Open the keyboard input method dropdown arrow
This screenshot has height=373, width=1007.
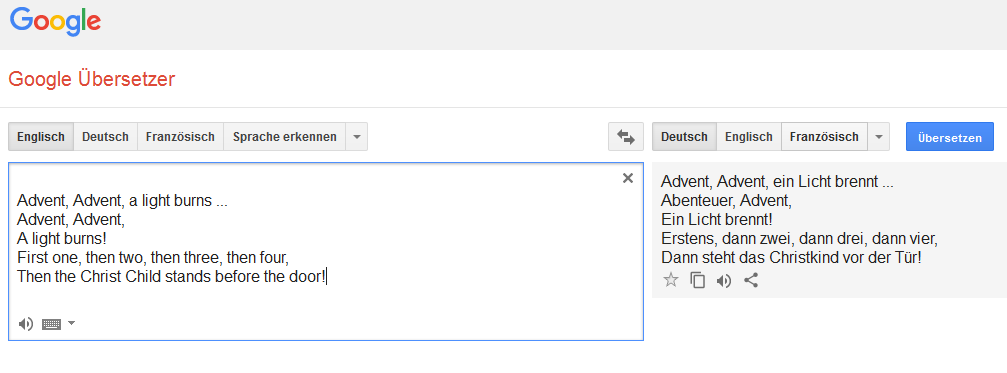pyautogui.click(x=71, y=323)
